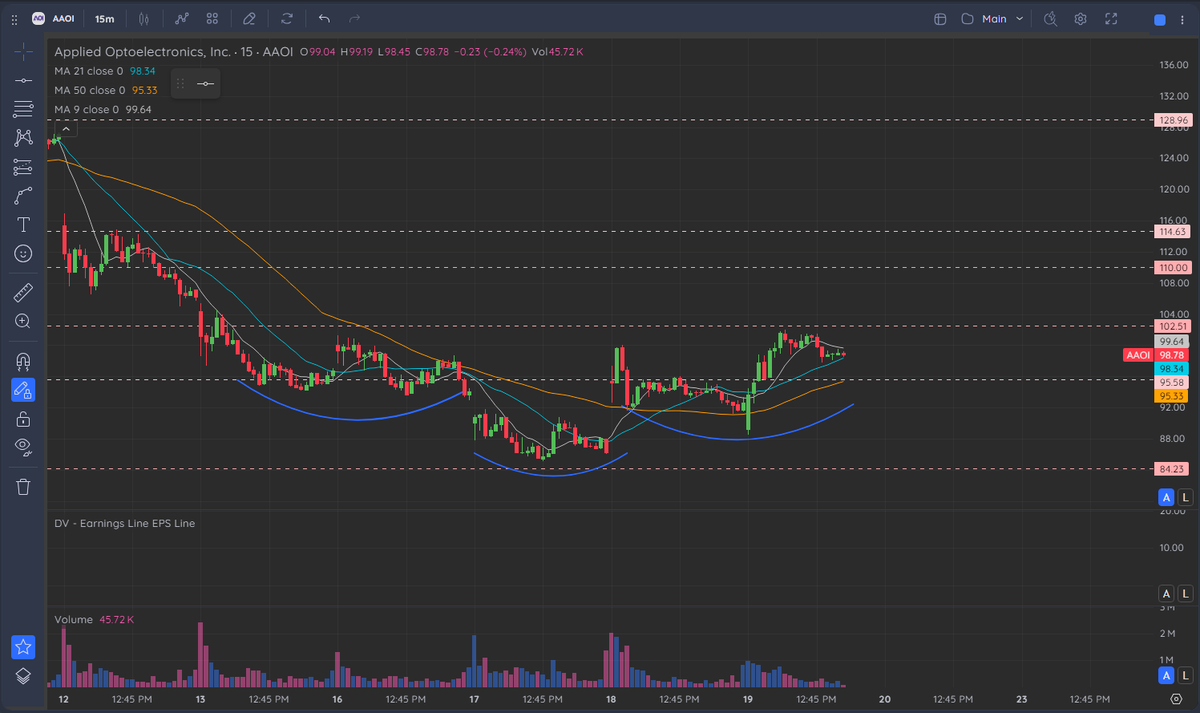This screenshot has width=1200, height=713.
Task: Click the toolbar drag handle dots
Action: tap(13, 19)
